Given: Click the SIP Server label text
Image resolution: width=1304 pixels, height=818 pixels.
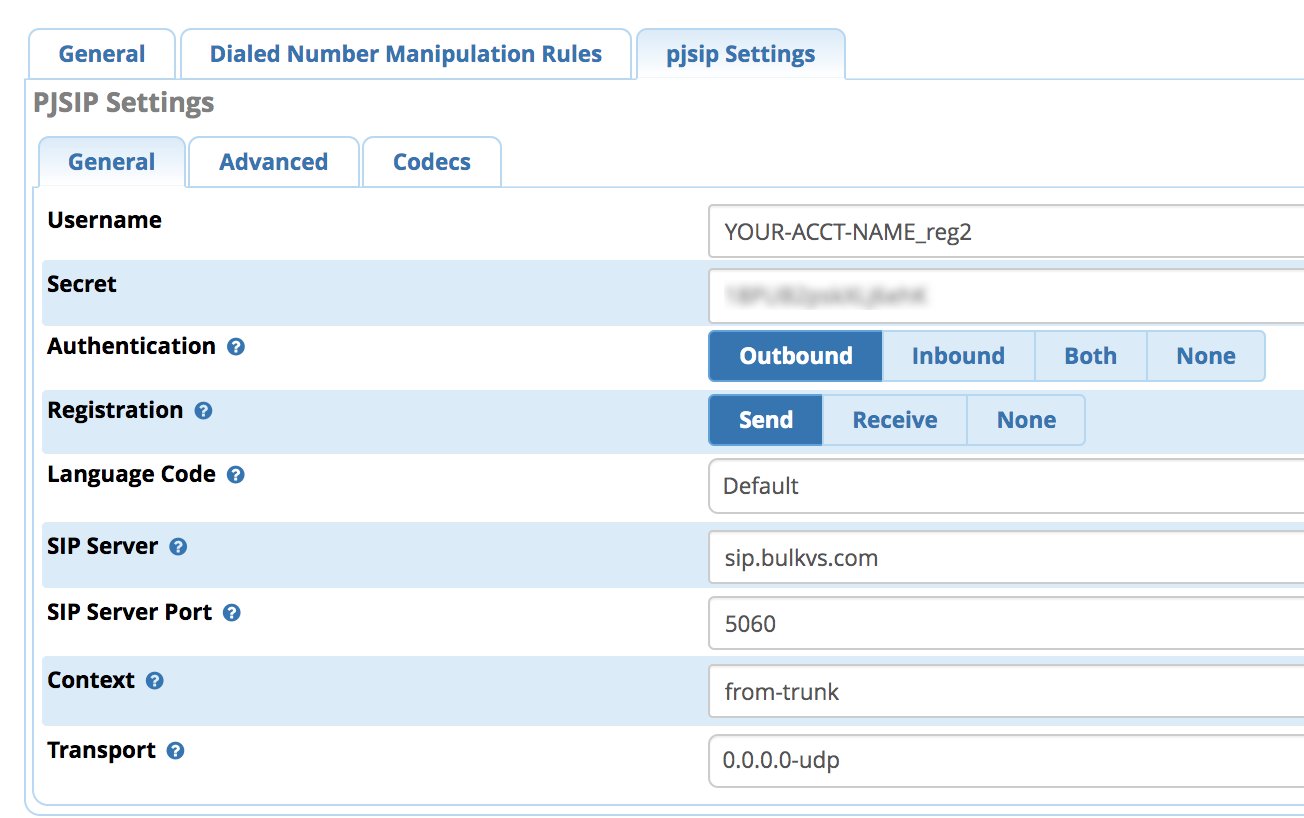Looking at the screenshot, I should (x=102, y=547).
